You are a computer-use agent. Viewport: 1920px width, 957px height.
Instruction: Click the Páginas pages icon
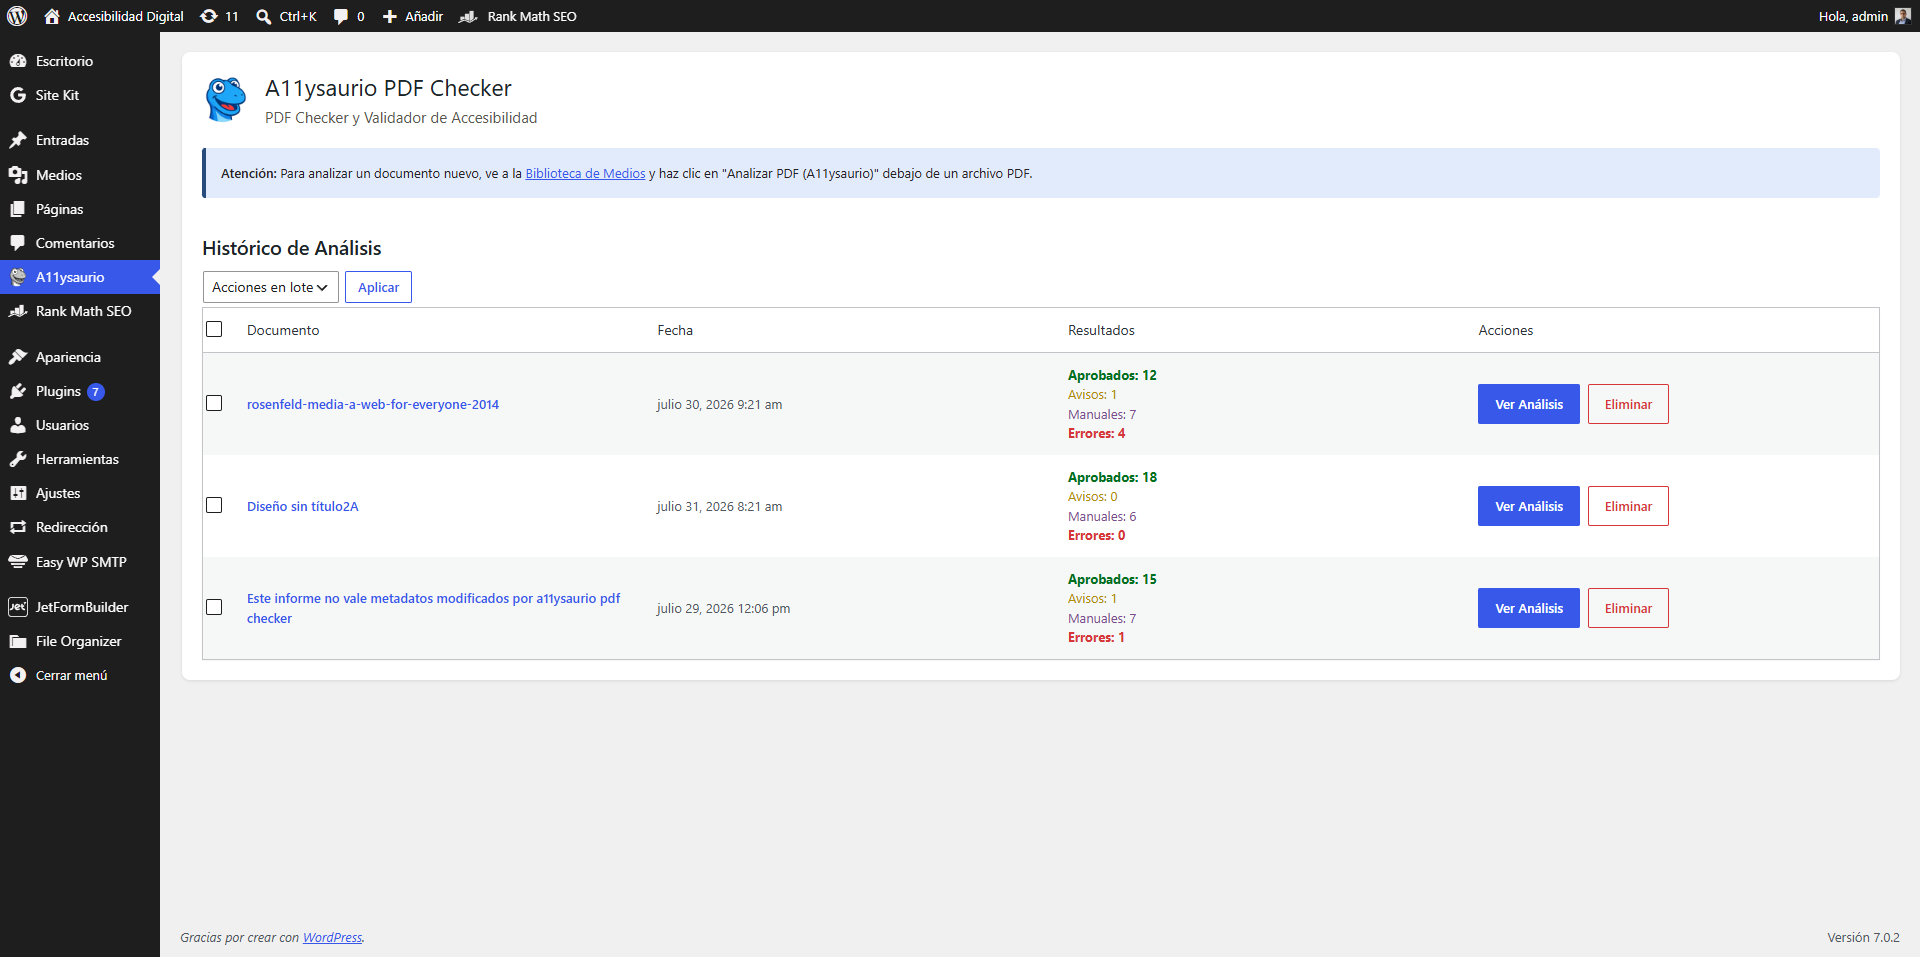(18, 209)
